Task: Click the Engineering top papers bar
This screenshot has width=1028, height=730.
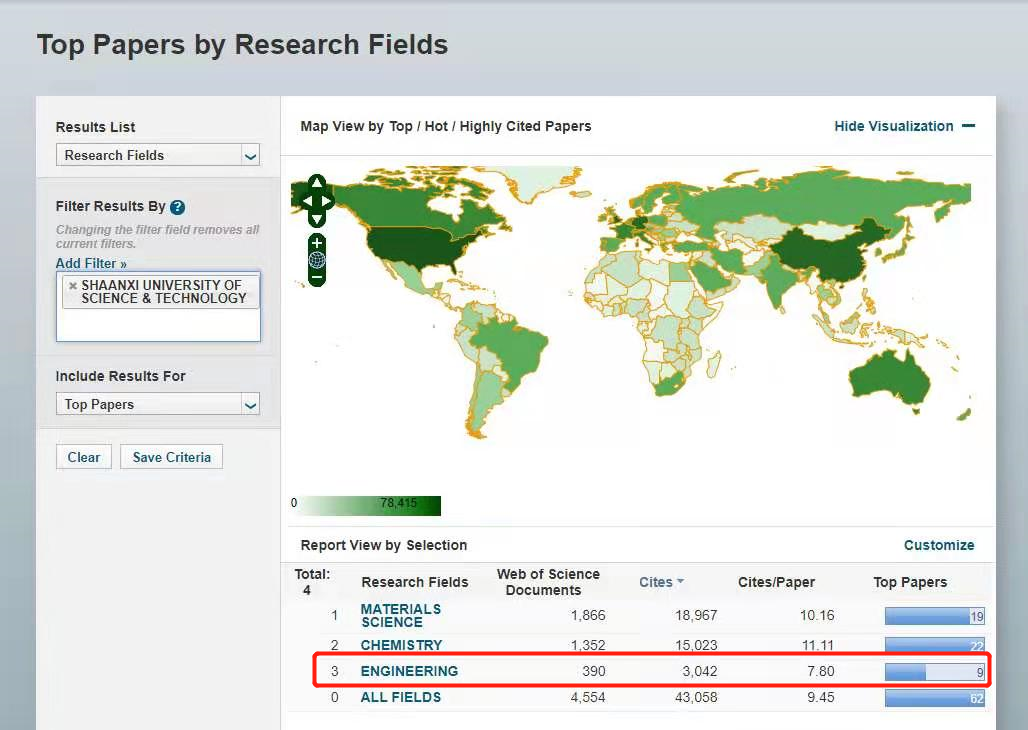Action: [934, 672]
